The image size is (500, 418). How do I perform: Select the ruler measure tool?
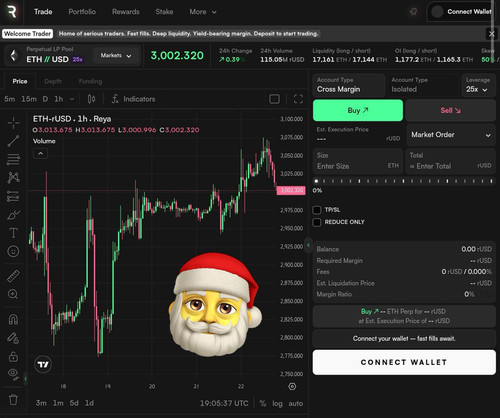pyautogui.click(x=13, y=276)
